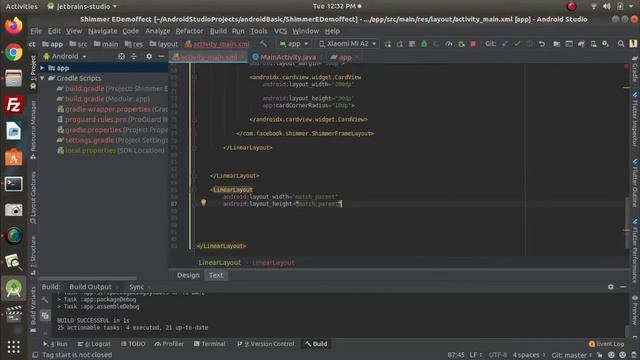Viewport: 640px width, 360px height.
Task: Open FileZilla from the dock
Action: (13, 105)
